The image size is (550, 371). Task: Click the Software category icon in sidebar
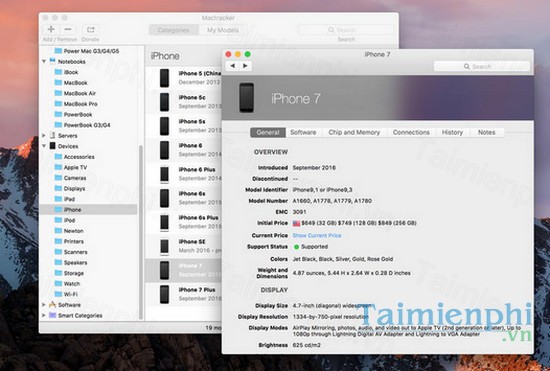[52, 304]
